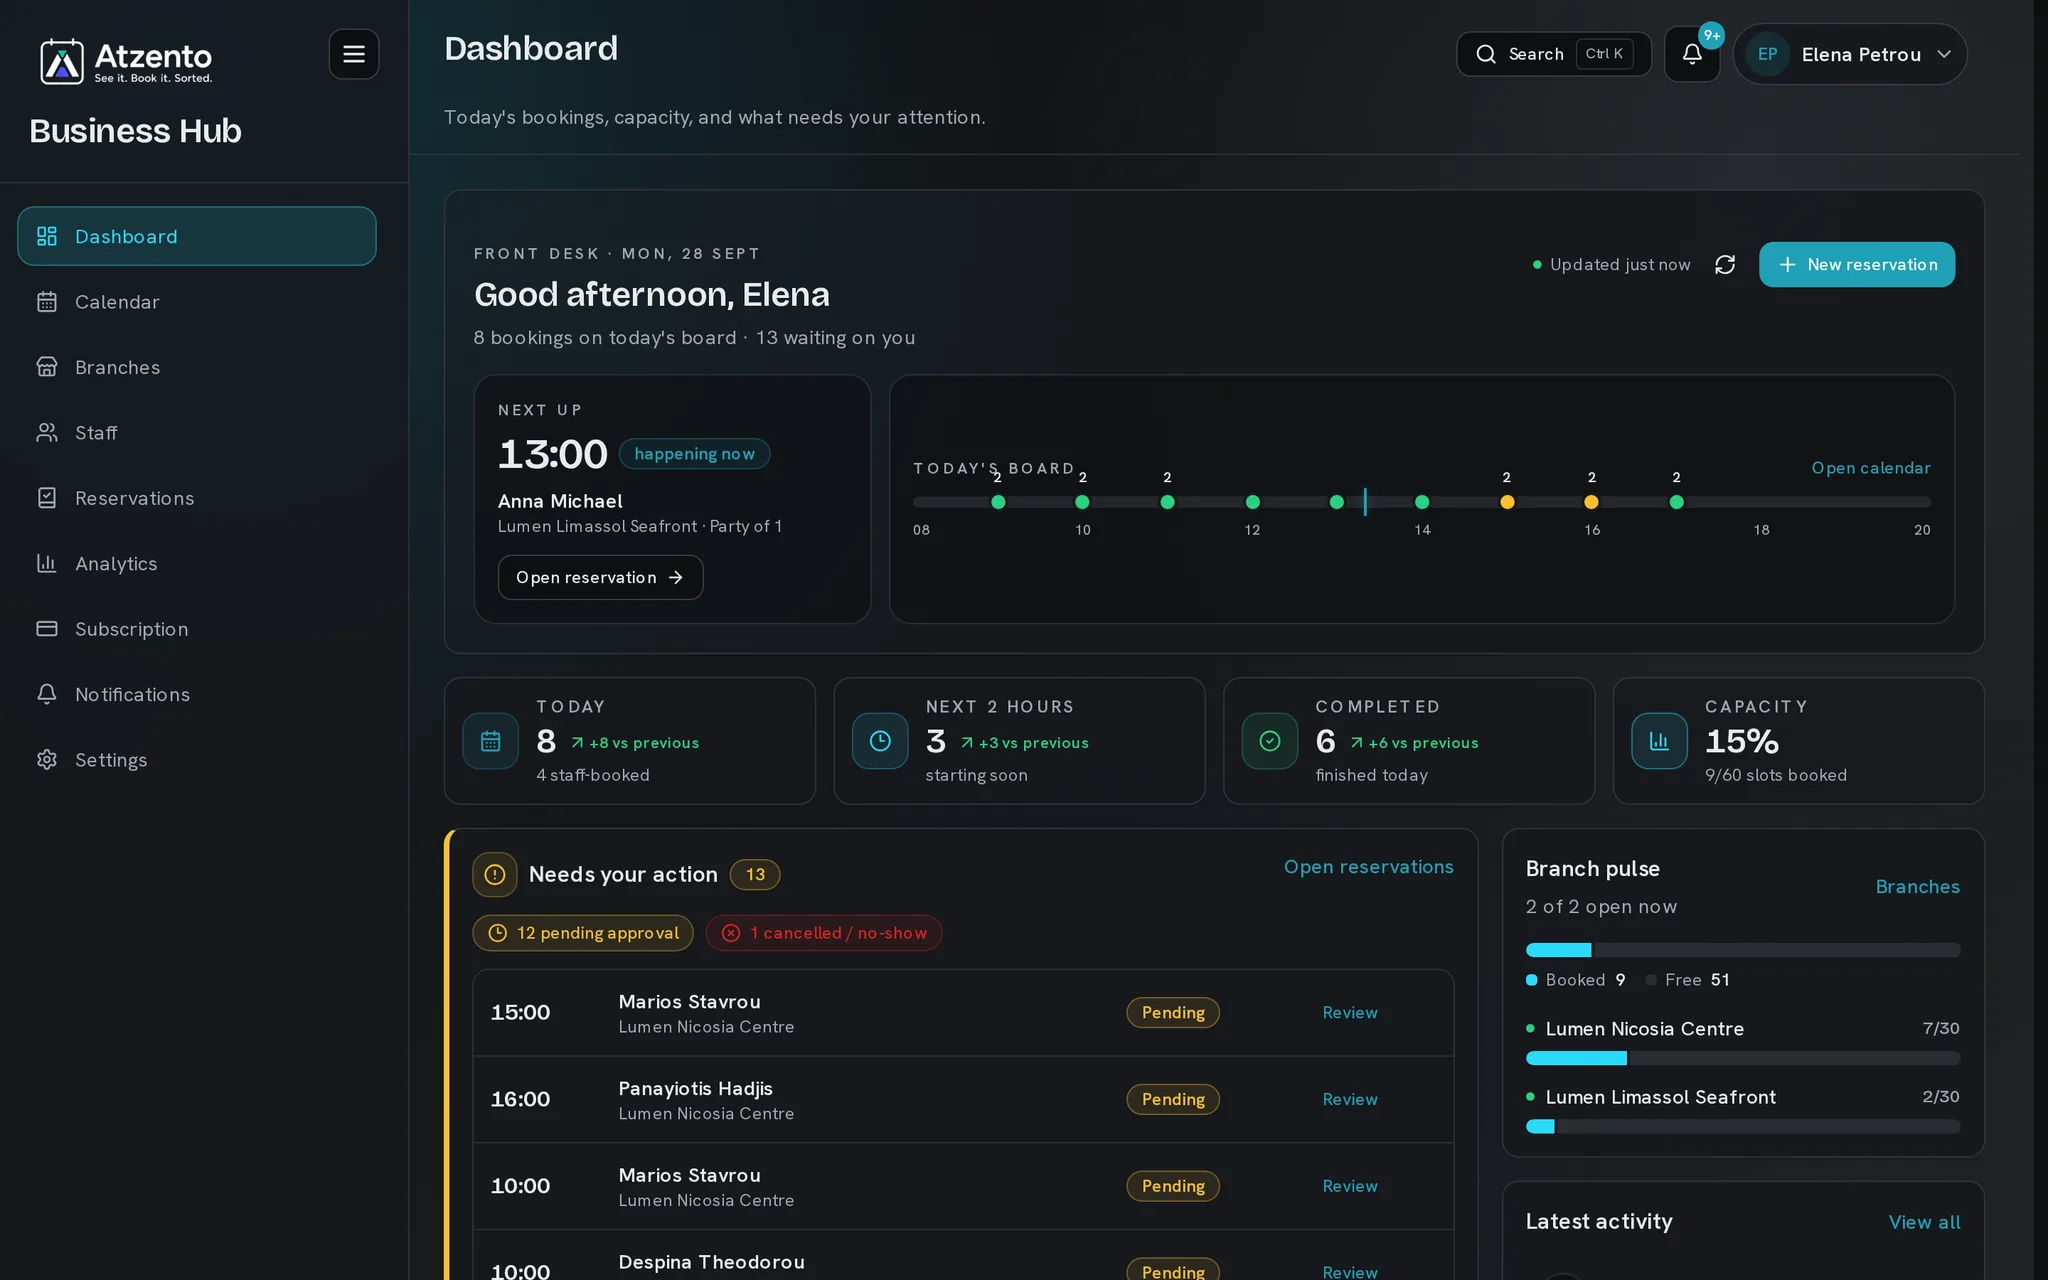Click the search magnifier icon

[1486, 54]
